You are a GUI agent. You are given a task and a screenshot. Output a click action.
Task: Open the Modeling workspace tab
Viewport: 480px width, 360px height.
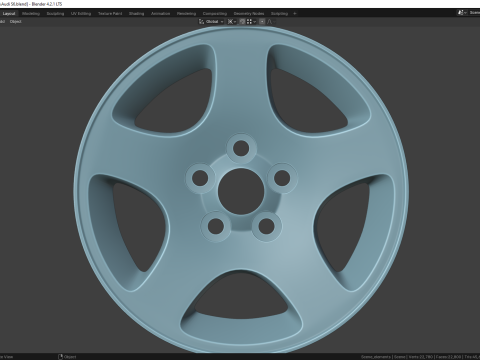(31, 14)
